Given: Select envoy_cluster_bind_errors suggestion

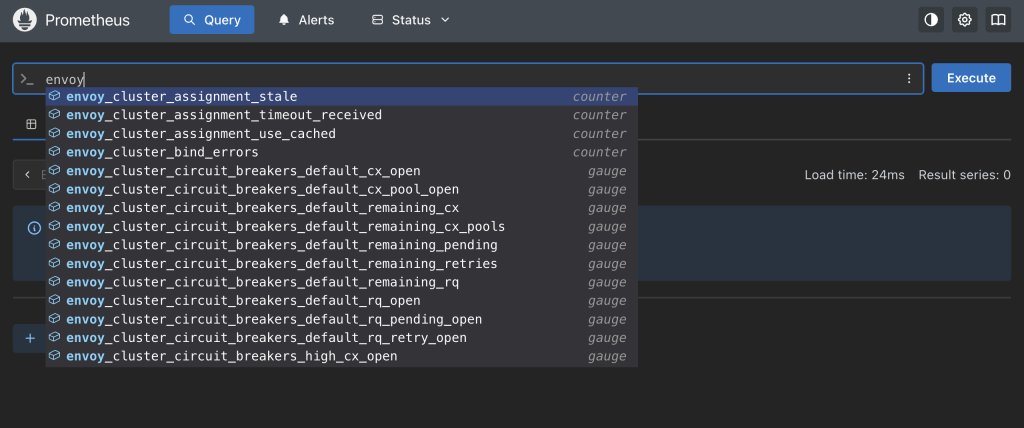Looking at the screenshot, I should (x=342, y=152).
